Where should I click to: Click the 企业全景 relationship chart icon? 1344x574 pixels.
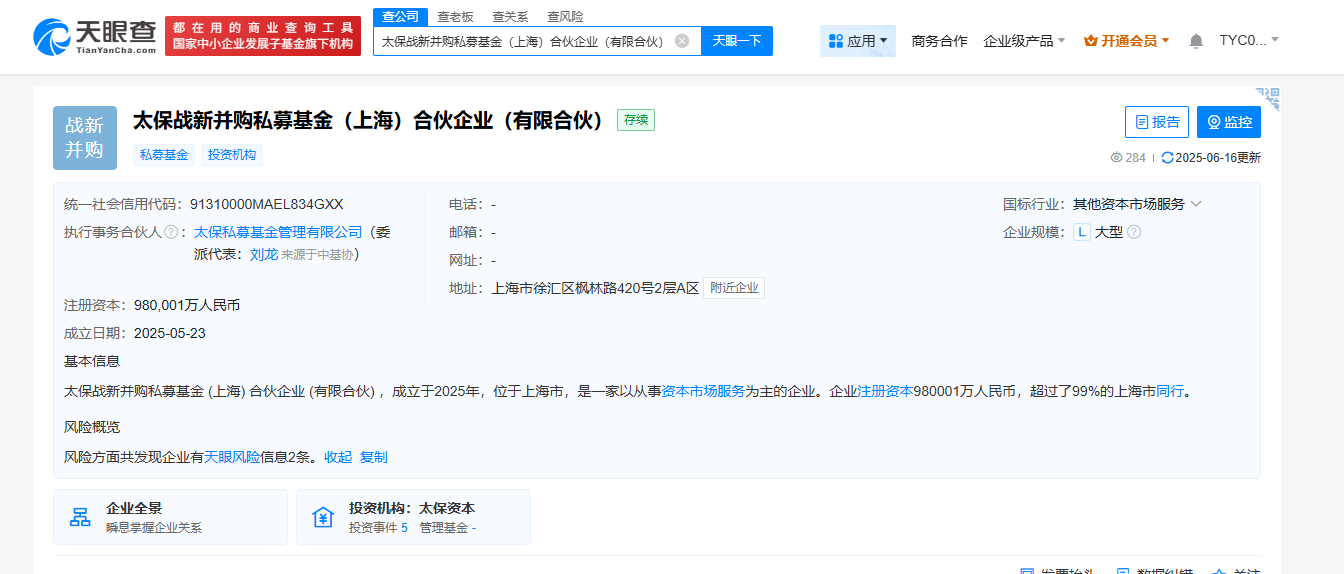click(80, 517)
